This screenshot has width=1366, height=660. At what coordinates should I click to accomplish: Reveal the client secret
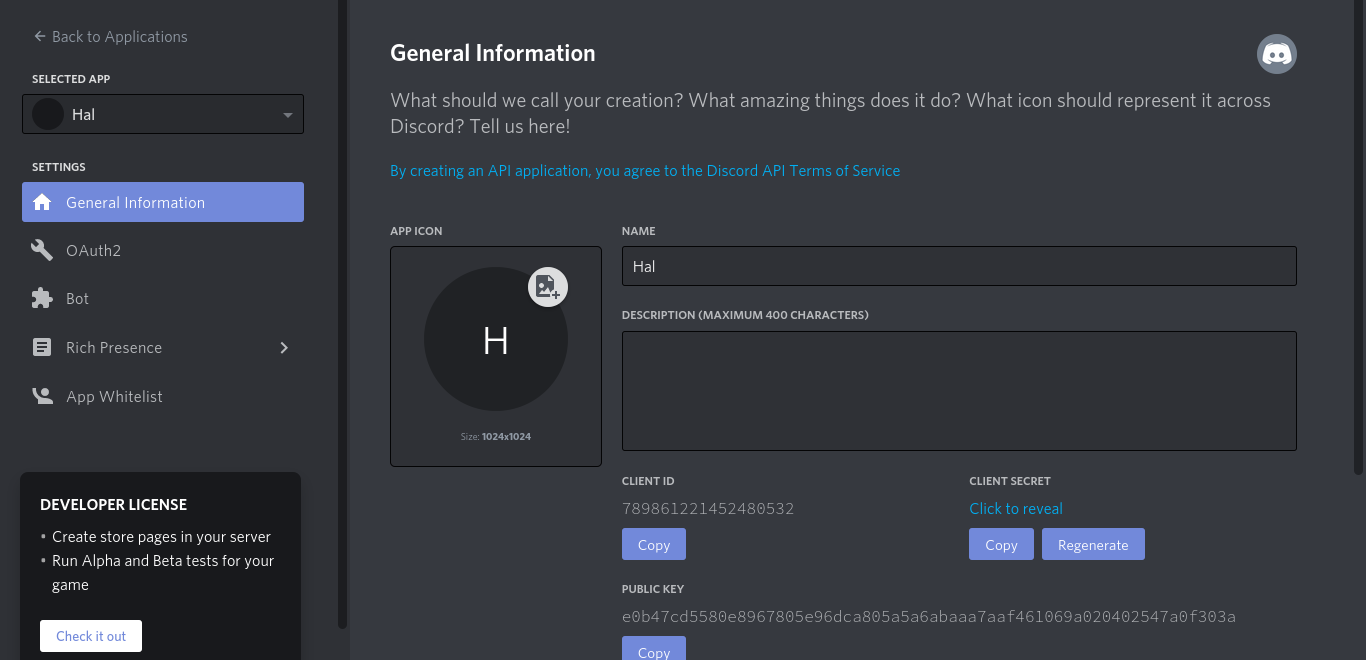click(1015, 508)
